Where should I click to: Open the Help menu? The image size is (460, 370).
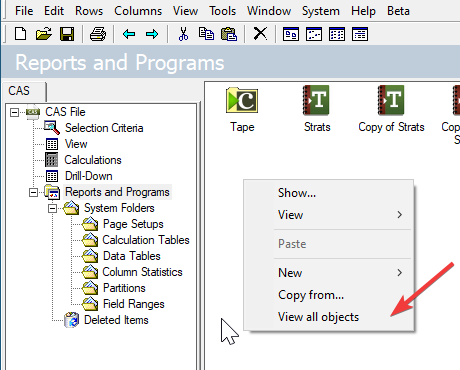(363, 11)
